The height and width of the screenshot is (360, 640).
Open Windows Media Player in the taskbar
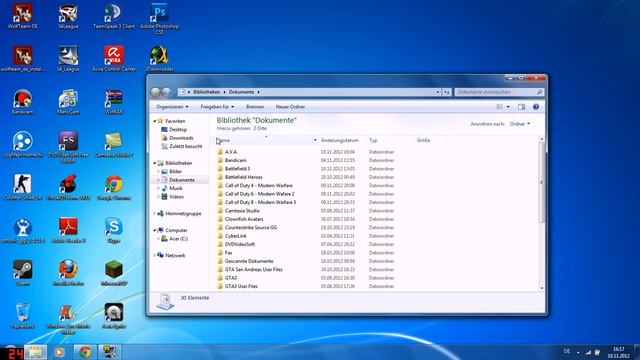(60, 352)
